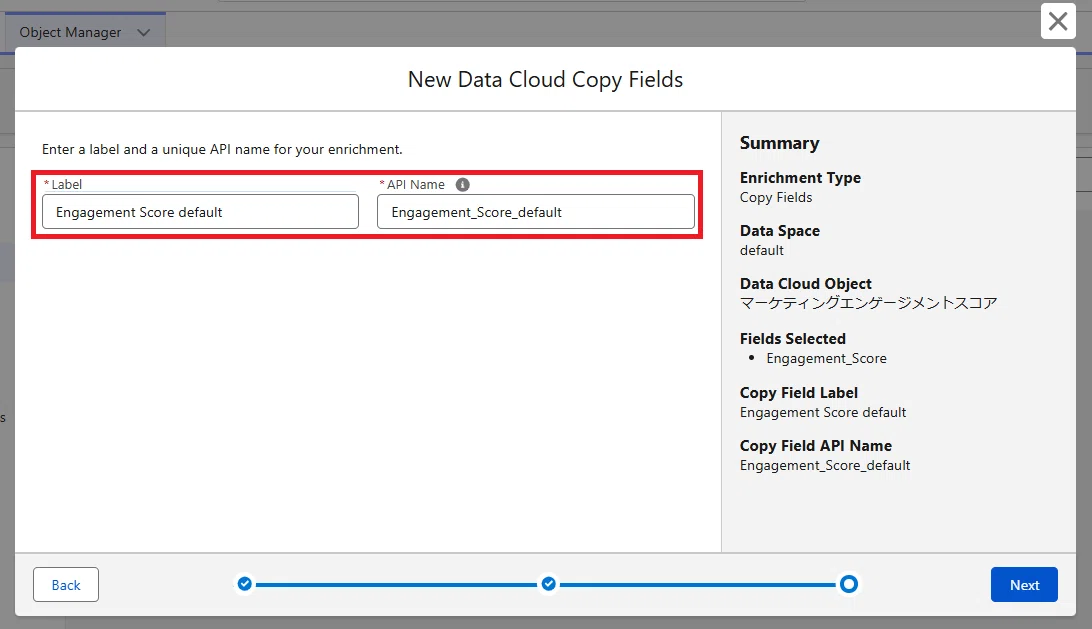Select the Engagement_Score bullet in Fields Selected

click(x=826, y=358)
